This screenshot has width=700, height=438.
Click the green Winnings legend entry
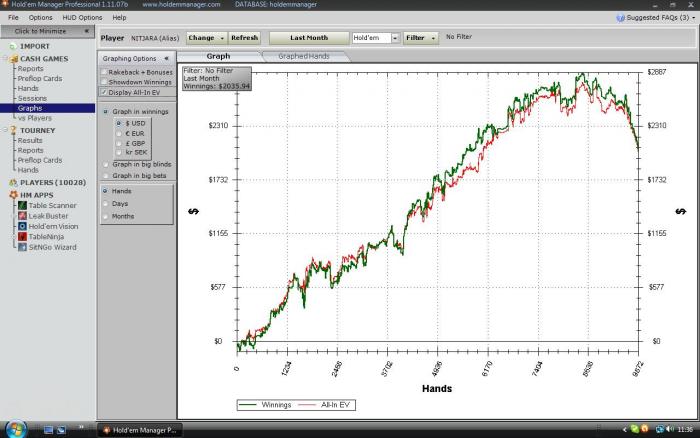pos(265,405)
